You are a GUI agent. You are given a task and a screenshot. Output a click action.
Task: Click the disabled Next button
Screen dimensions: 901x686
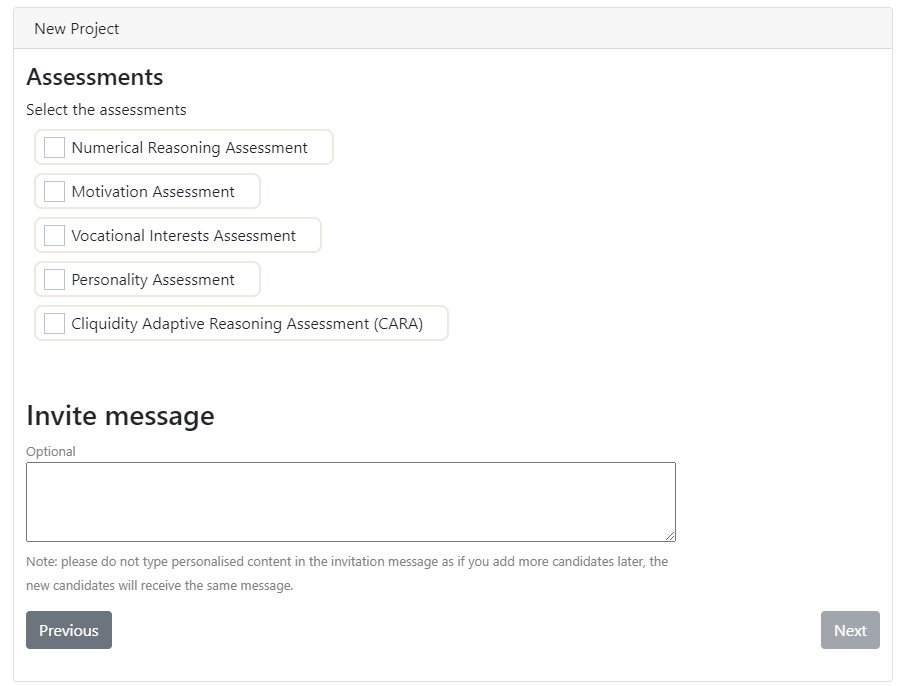tap(849, 630)
